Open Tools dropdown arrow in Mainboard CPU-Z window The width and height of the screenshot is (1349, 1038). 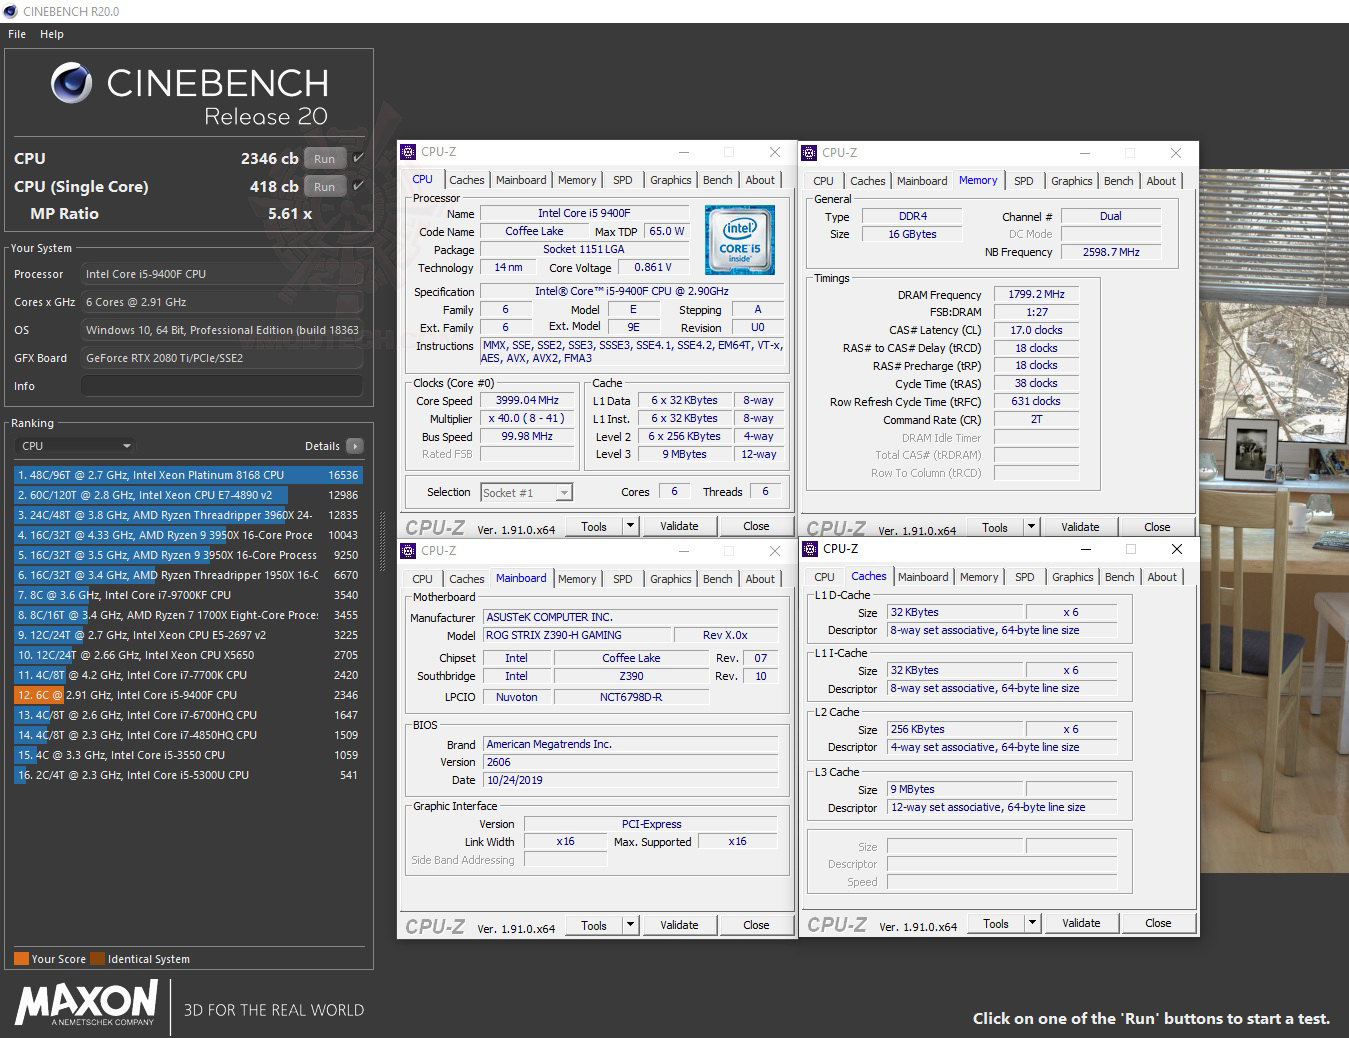coord(630,925)
